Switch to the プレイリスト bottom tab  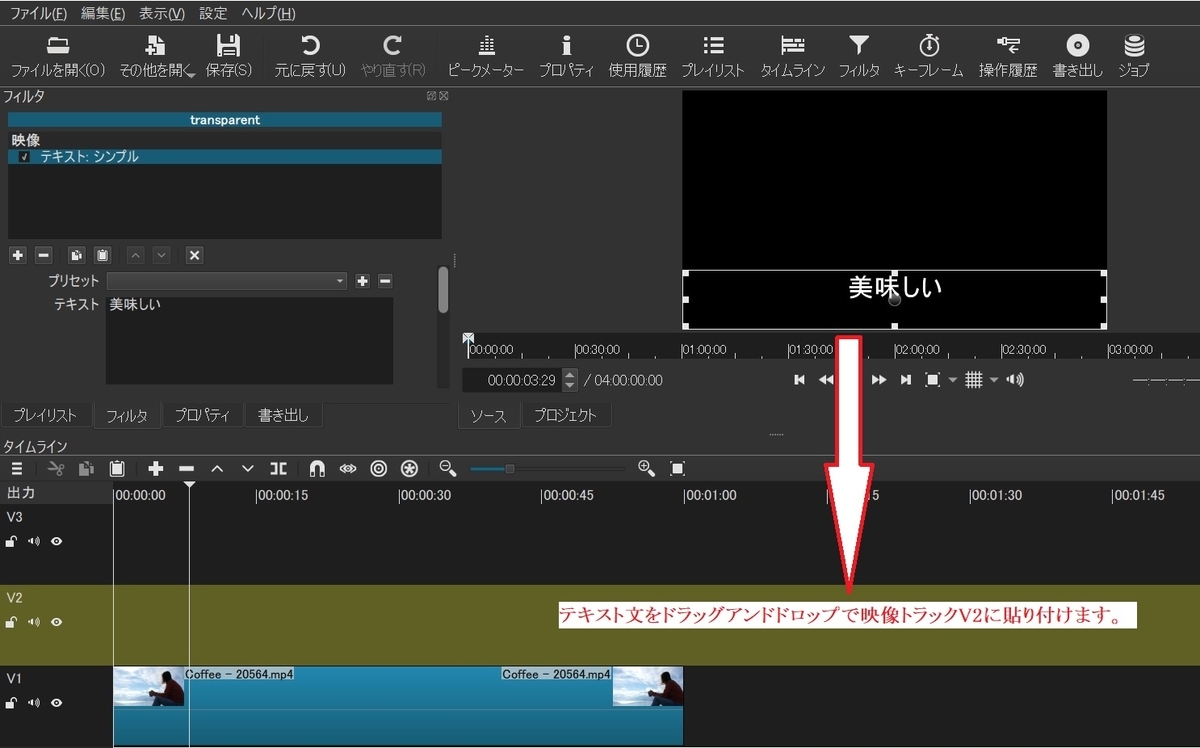click(x=45, y=415)
